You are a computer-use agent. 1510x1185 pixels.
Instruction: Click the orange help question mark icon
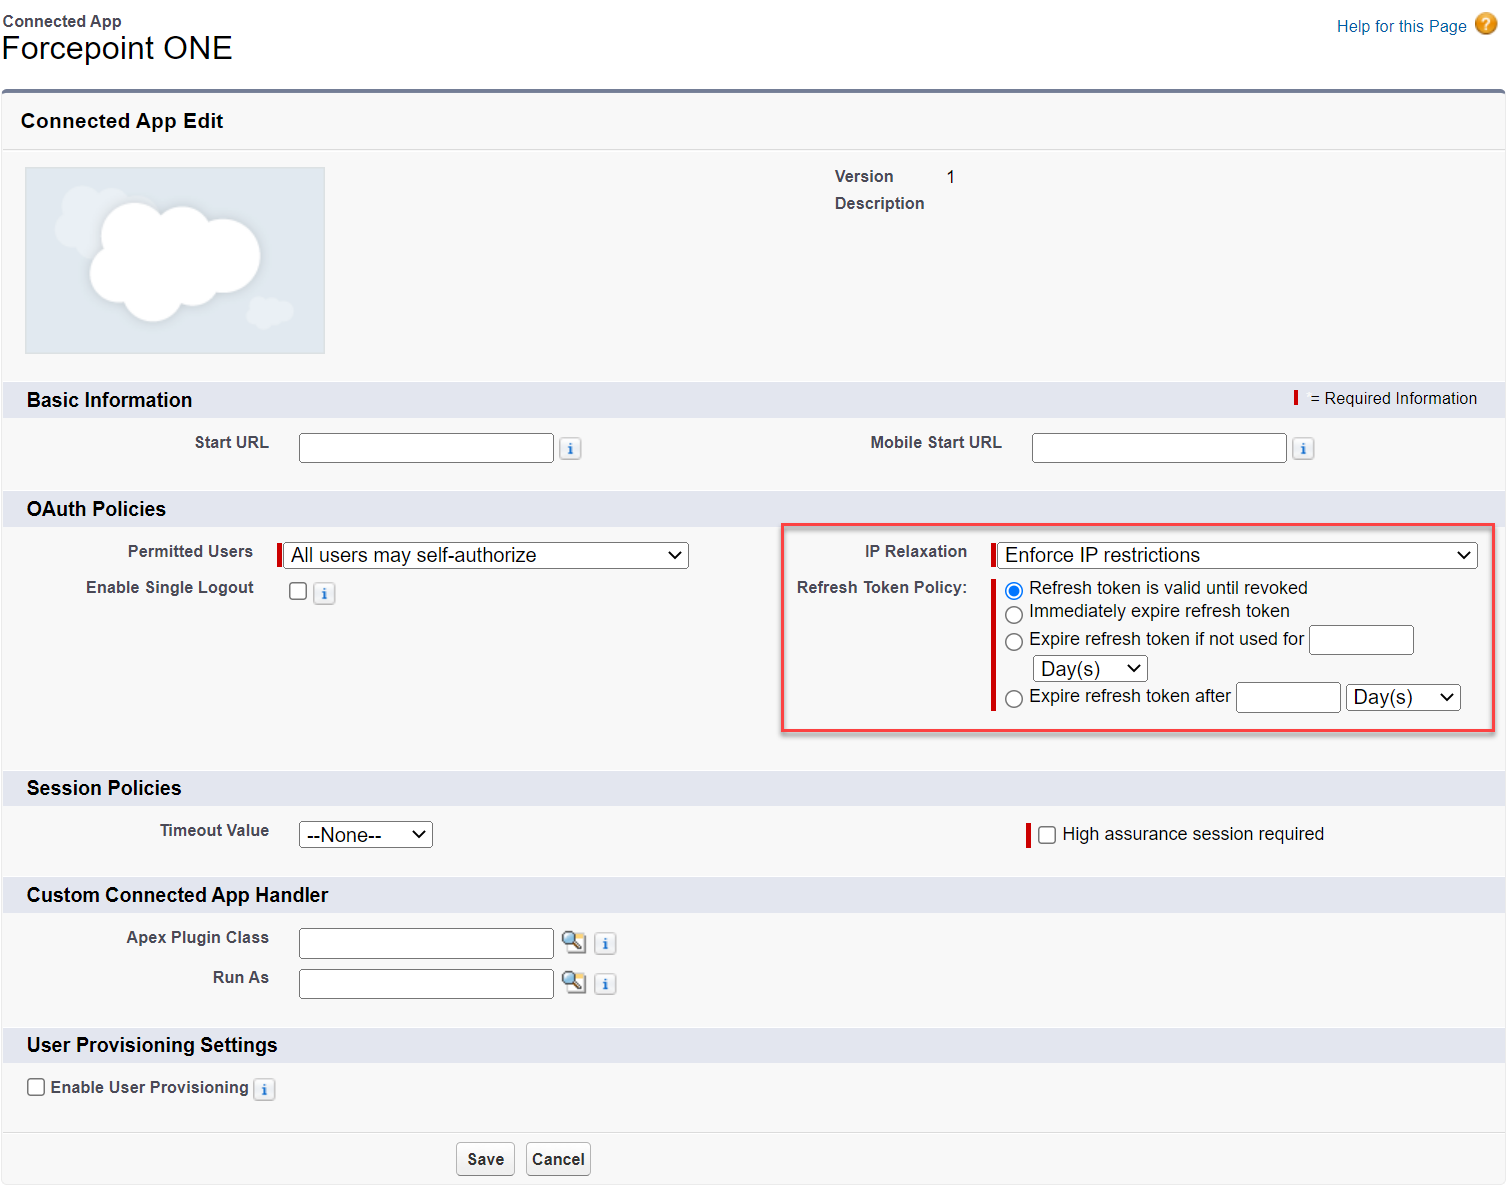[x=1484, y=23]
